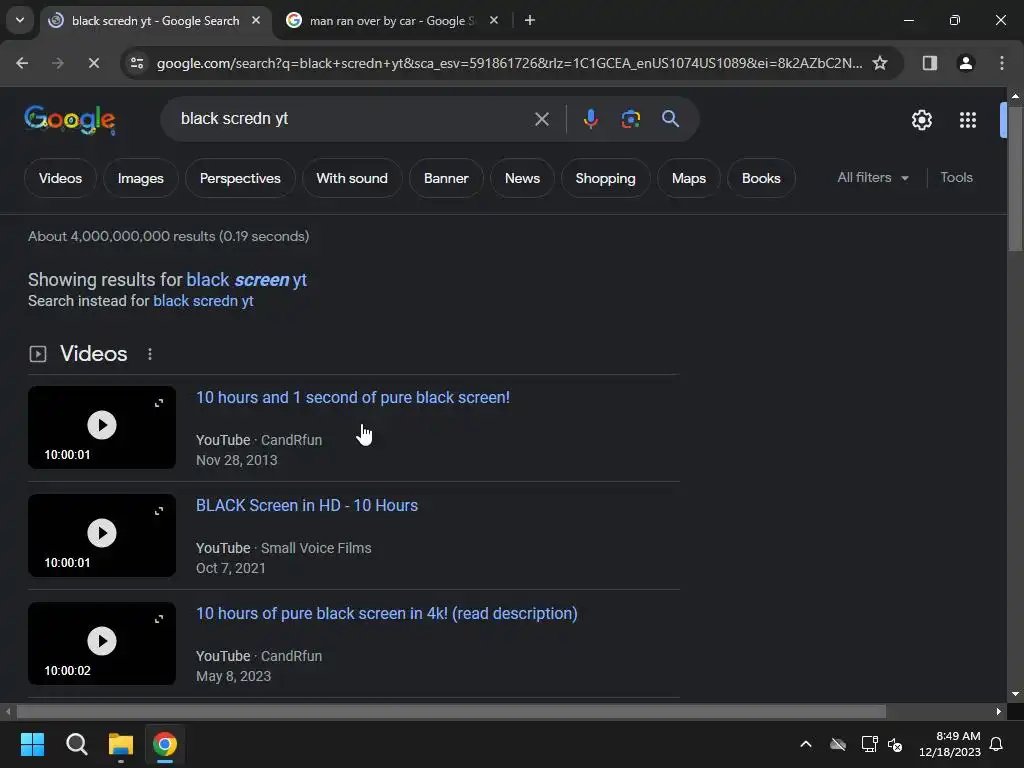Expand preview on 10:00:02 thumbnail
This screenshot has width=1024, height=768.
(x=159, y=618)
